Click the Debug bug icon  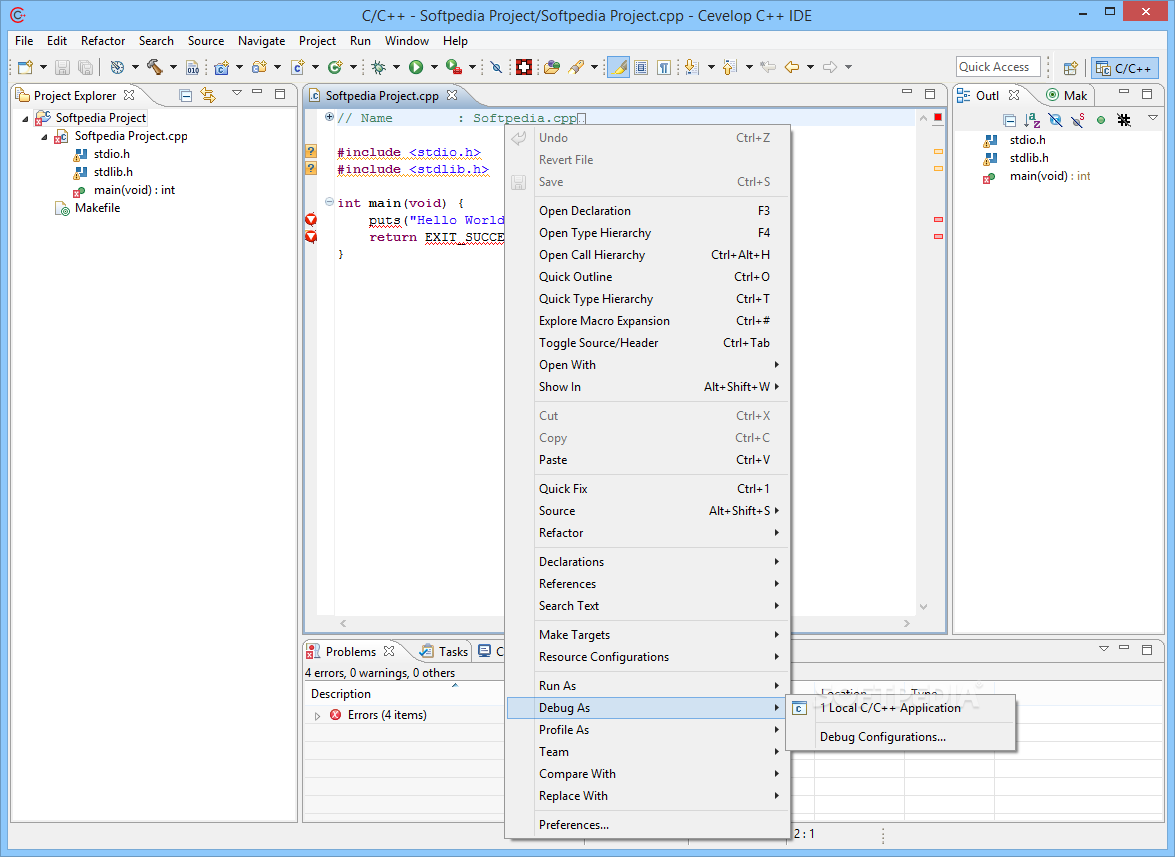[378, 67]
